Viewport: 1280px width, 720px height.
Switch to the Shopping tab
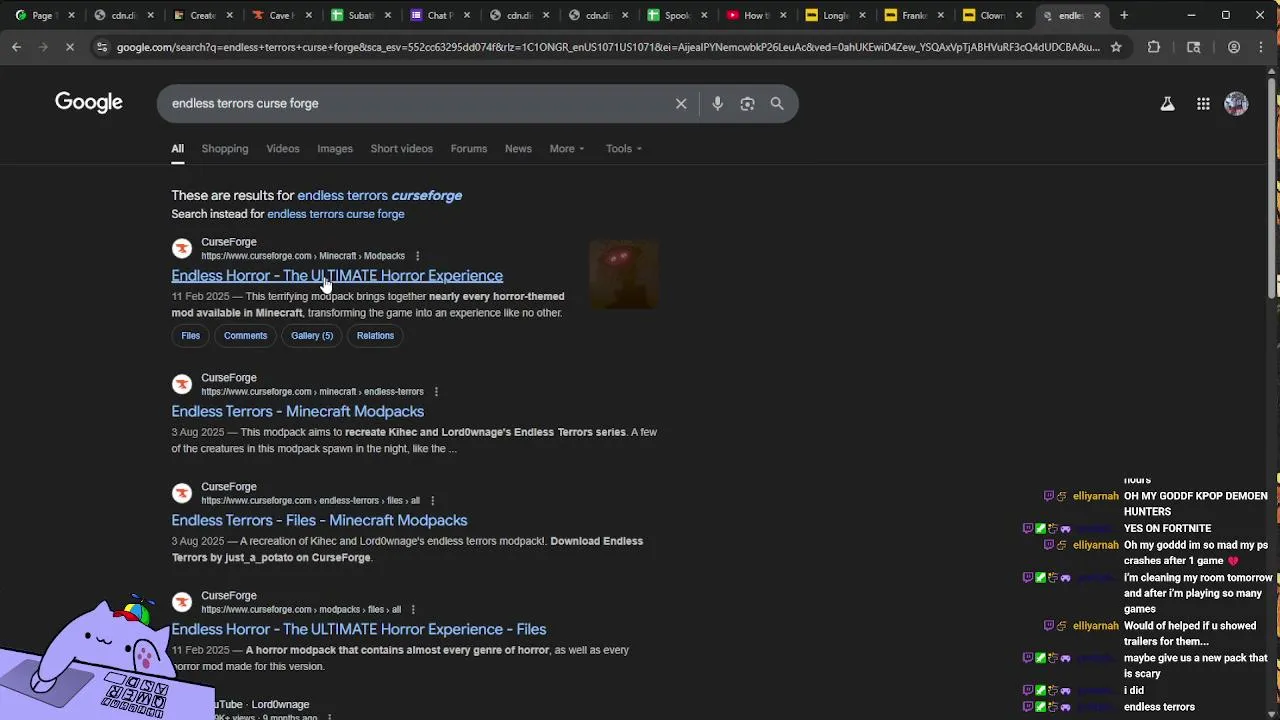(x=224, y=149)
